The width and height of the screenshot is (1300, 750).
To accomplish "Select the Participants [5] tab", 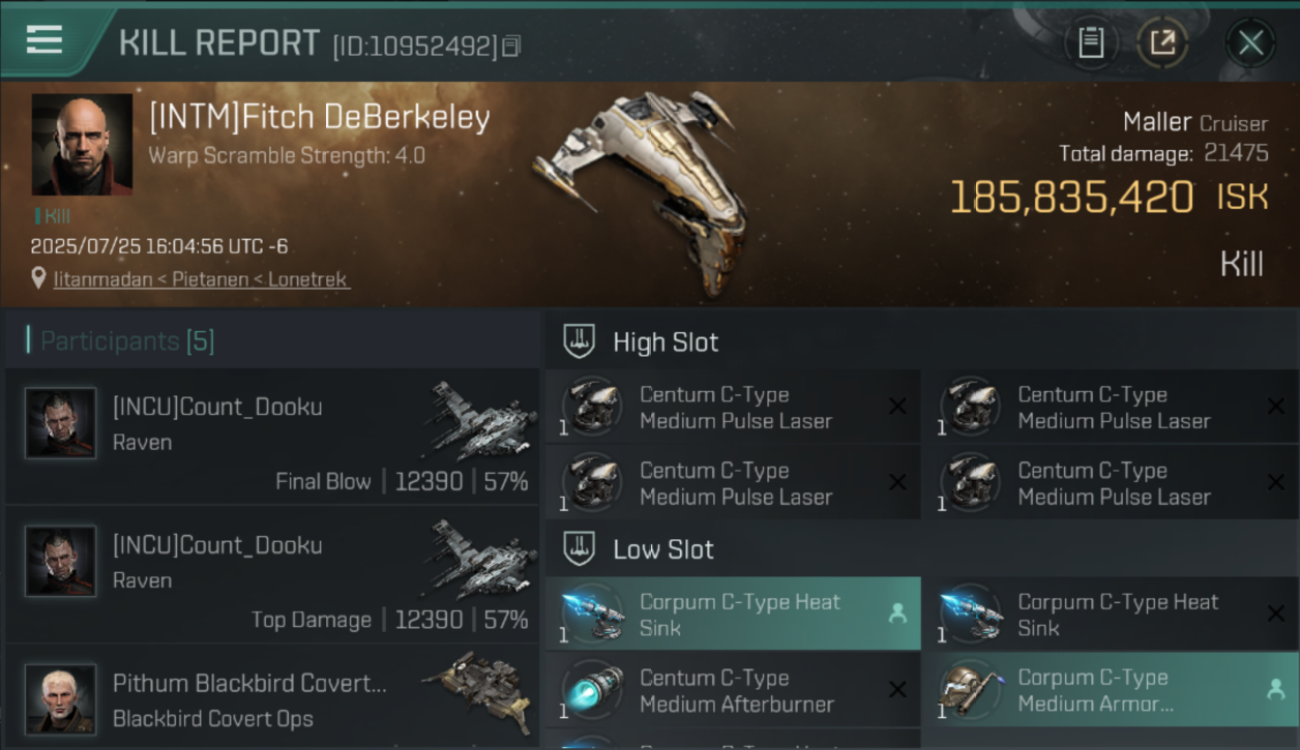I will coord(126,341).
